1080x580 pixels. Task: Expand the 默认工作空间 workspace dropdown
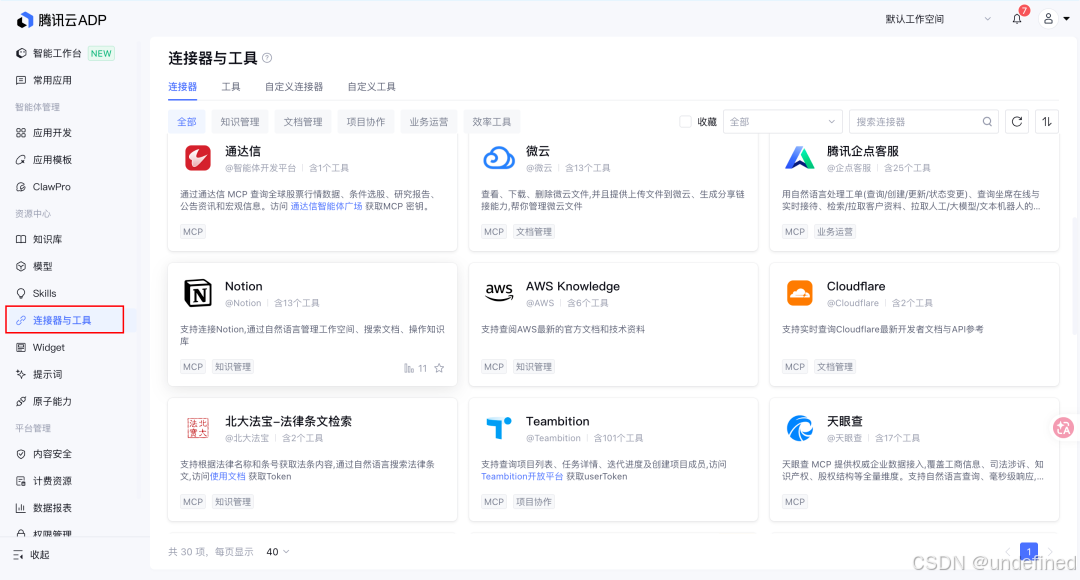[x=938, y=19]
